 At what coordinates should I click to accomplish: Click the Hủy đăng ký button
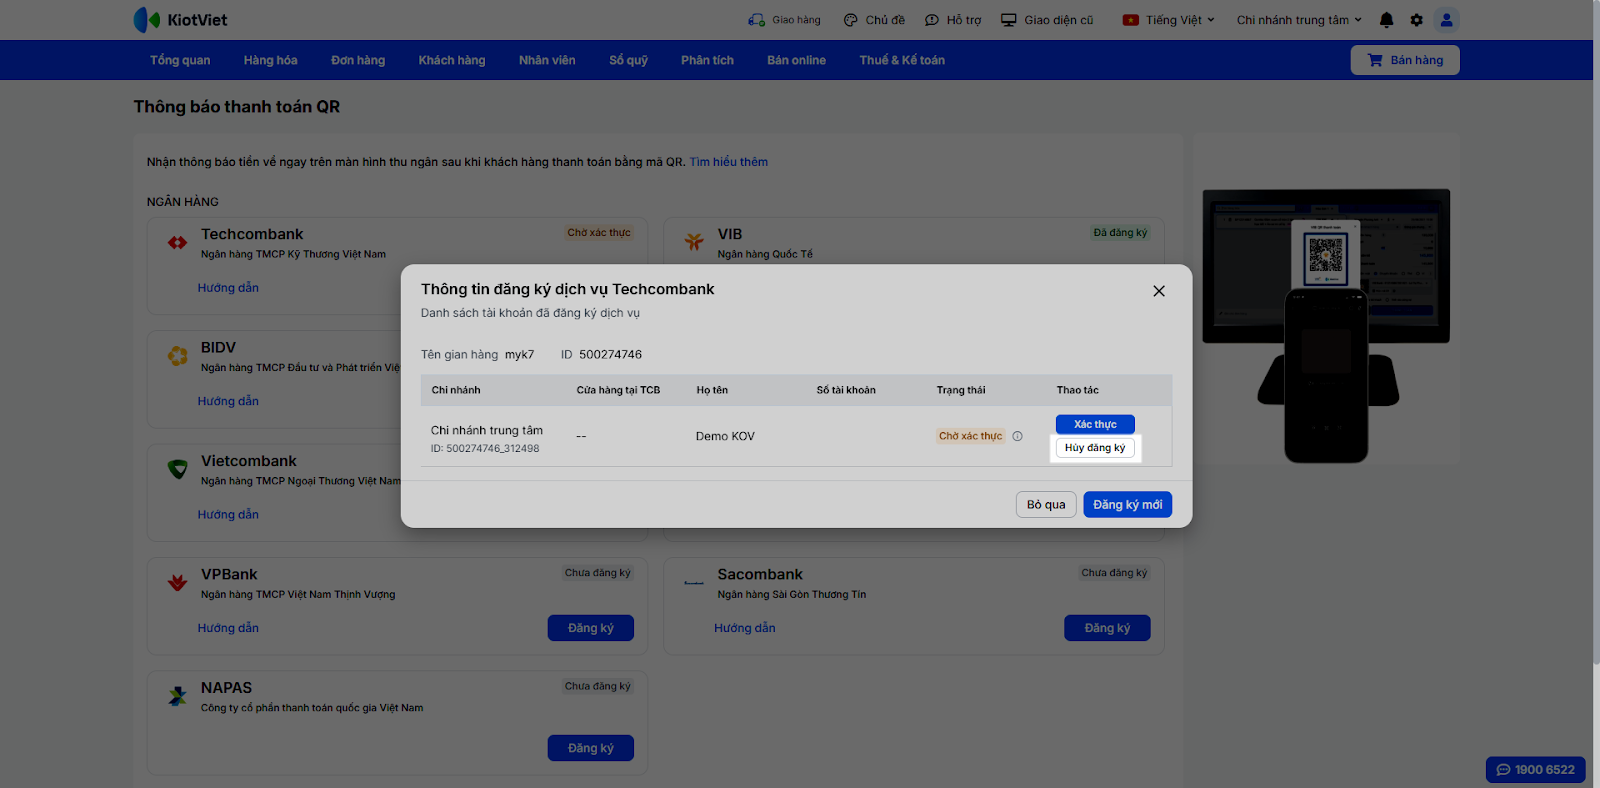pyautogui.click(x=1095, y=448)
